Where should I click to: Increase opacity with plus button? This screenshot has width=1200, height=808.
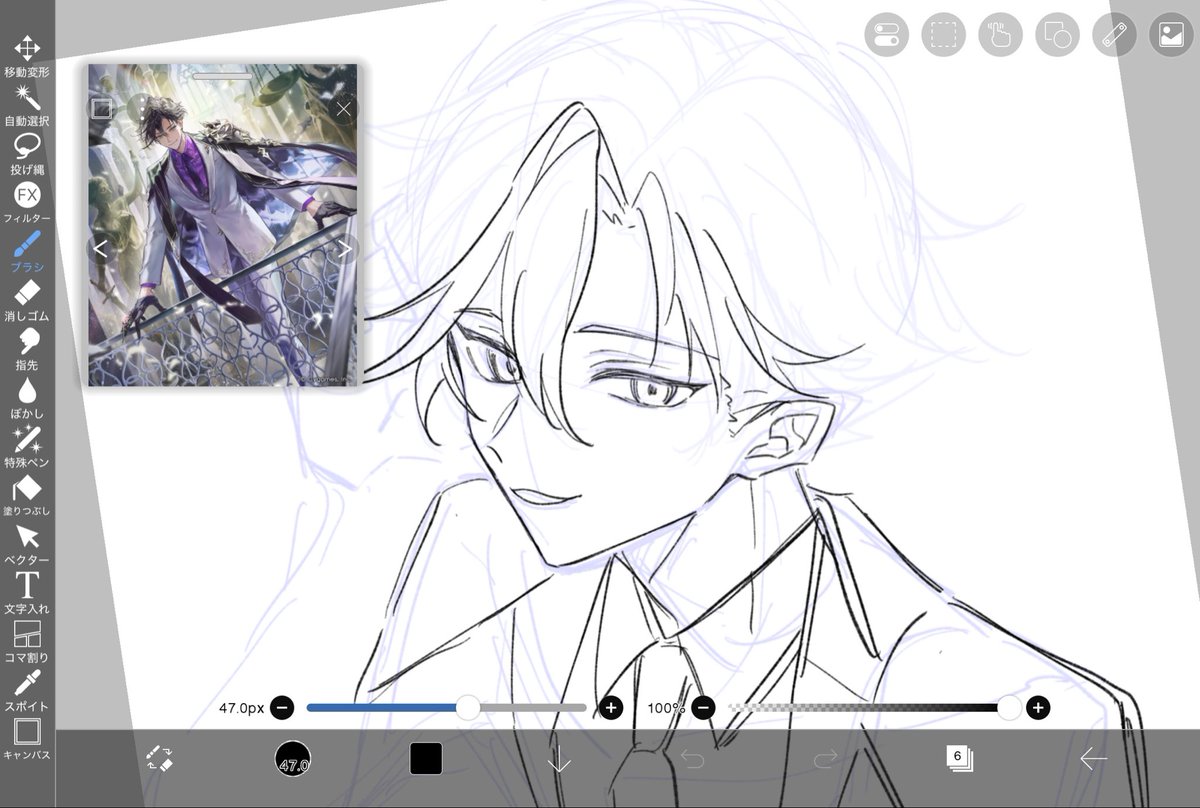click(x=1038, y=708)
